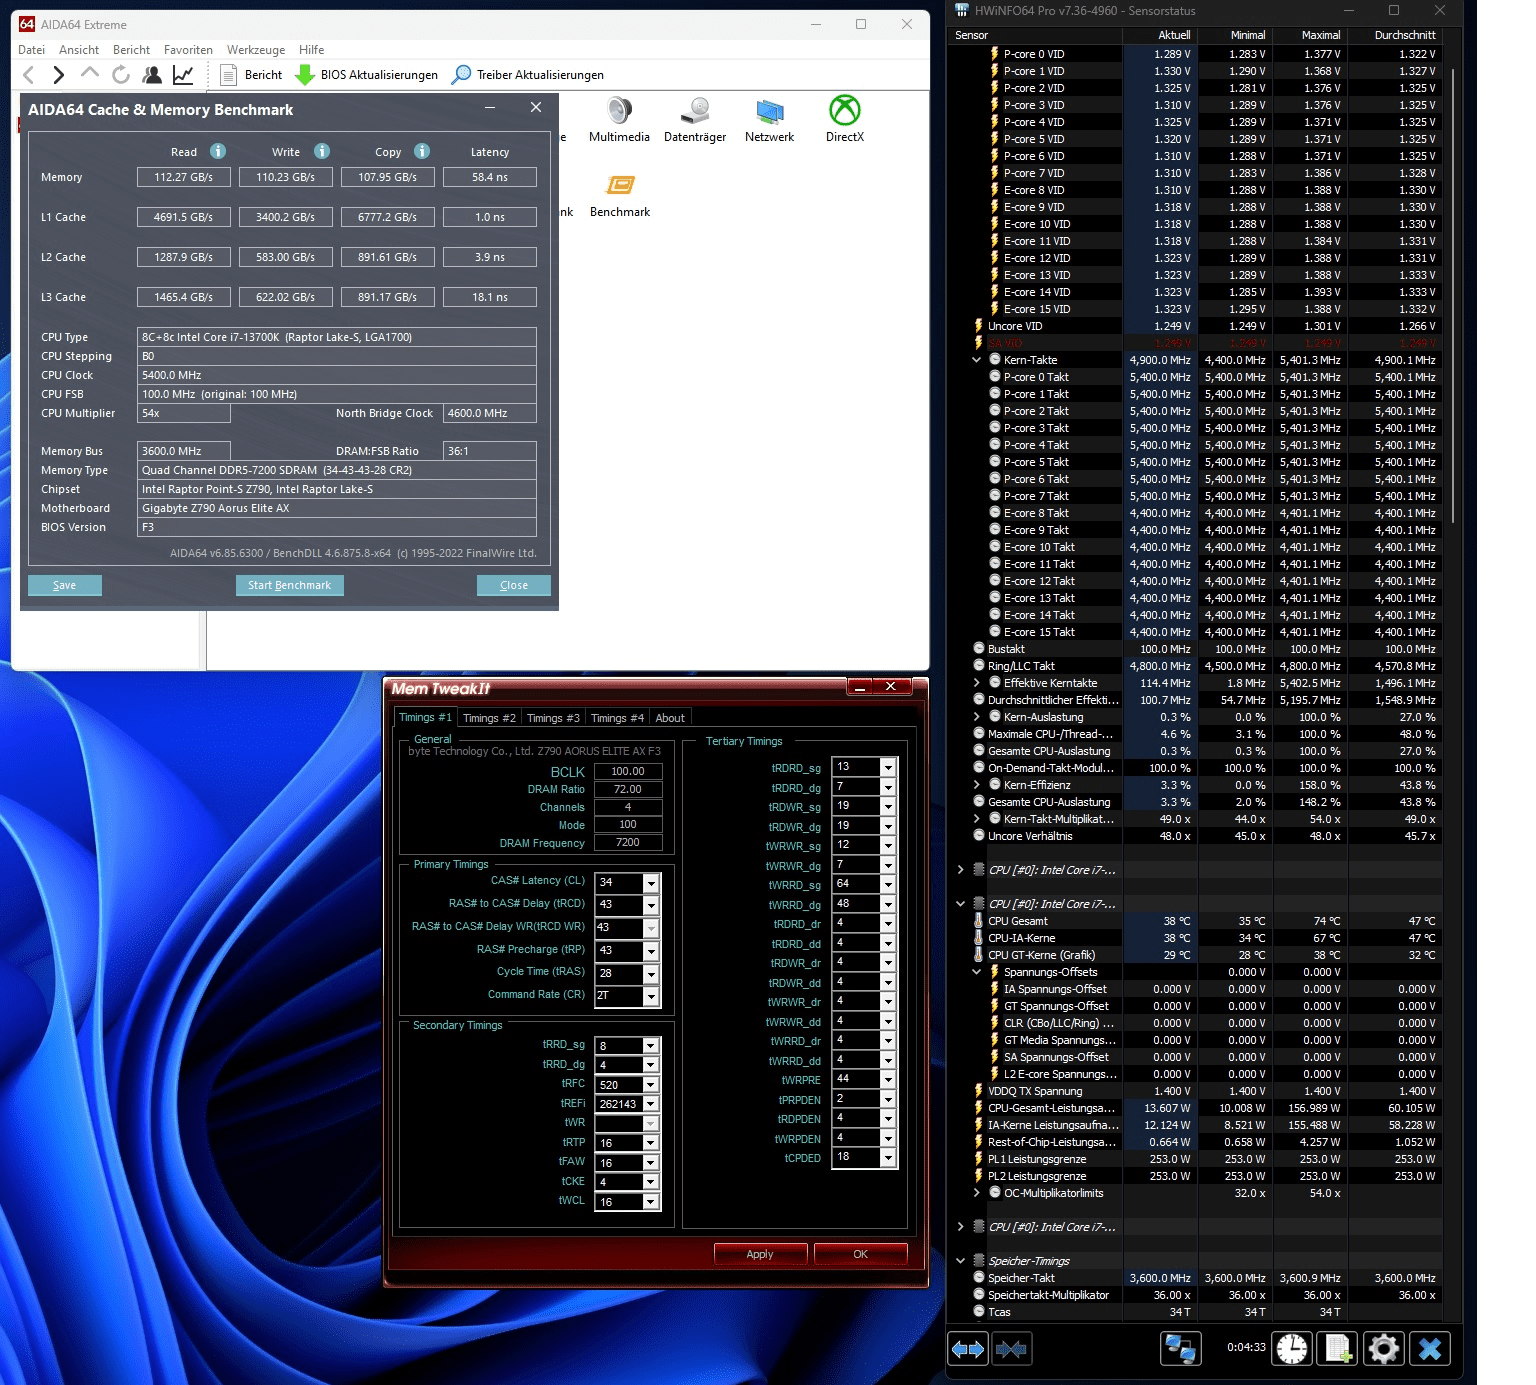The image size is (1536, 1385).
Task: Collapse Speicher-Timings section in HWiNFO
Action: pyautogui.click(x=961, y=1261)
